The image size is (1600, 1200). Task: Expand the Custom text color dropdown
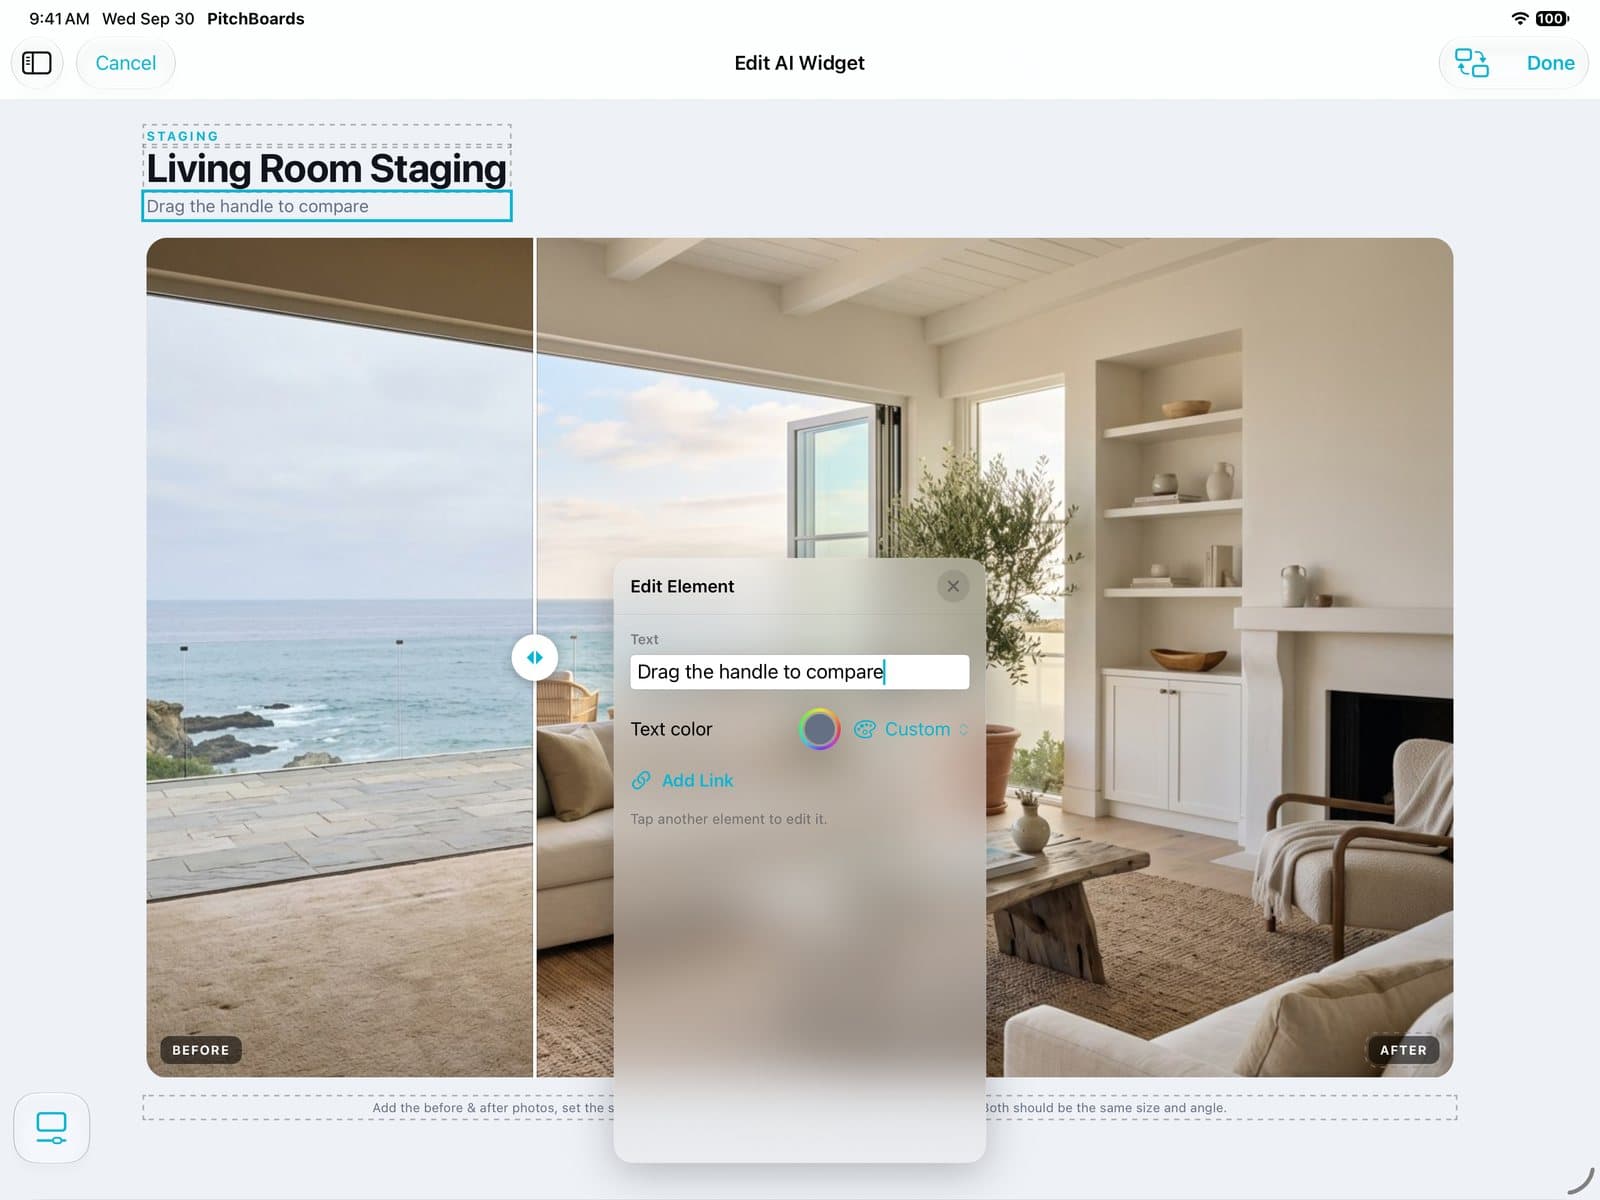pyautogui.click(x=911, y=729)
